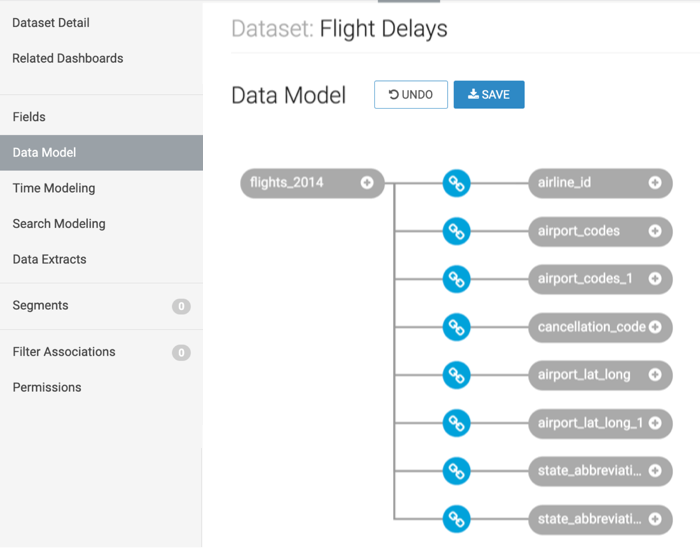Go to Time Modeling section
This screenshot has width=700, height=549.
pos(54,188)
